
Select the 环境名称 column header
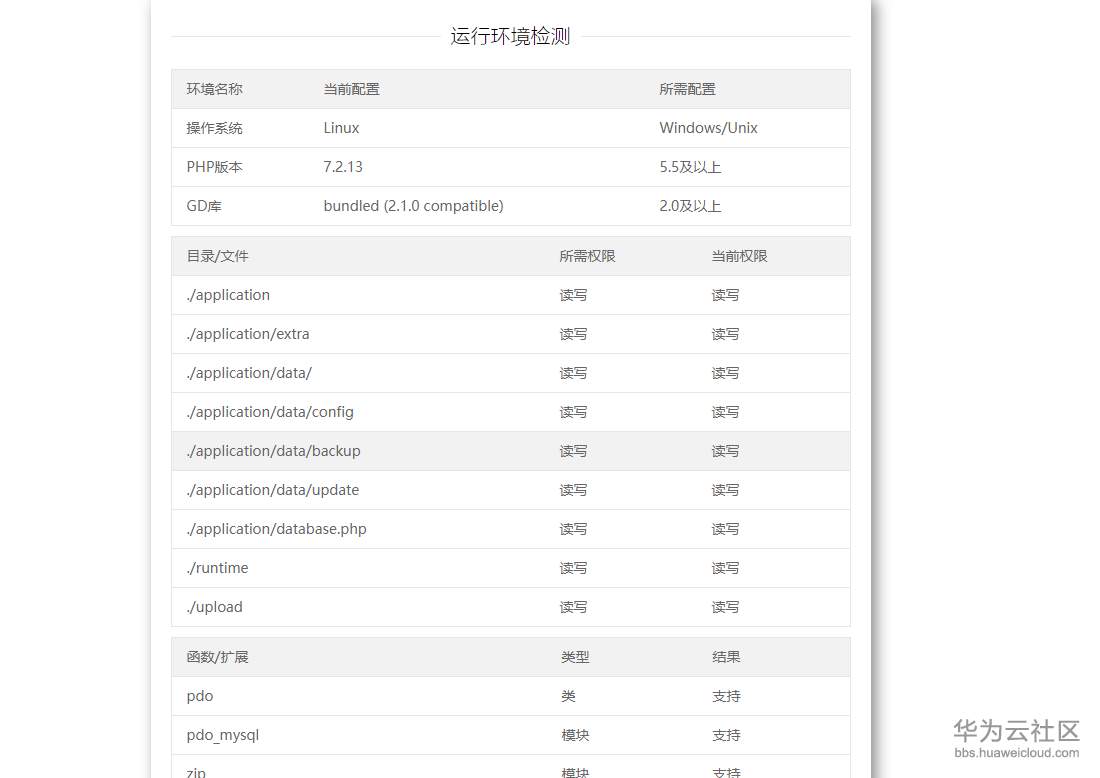pos(215,89)
